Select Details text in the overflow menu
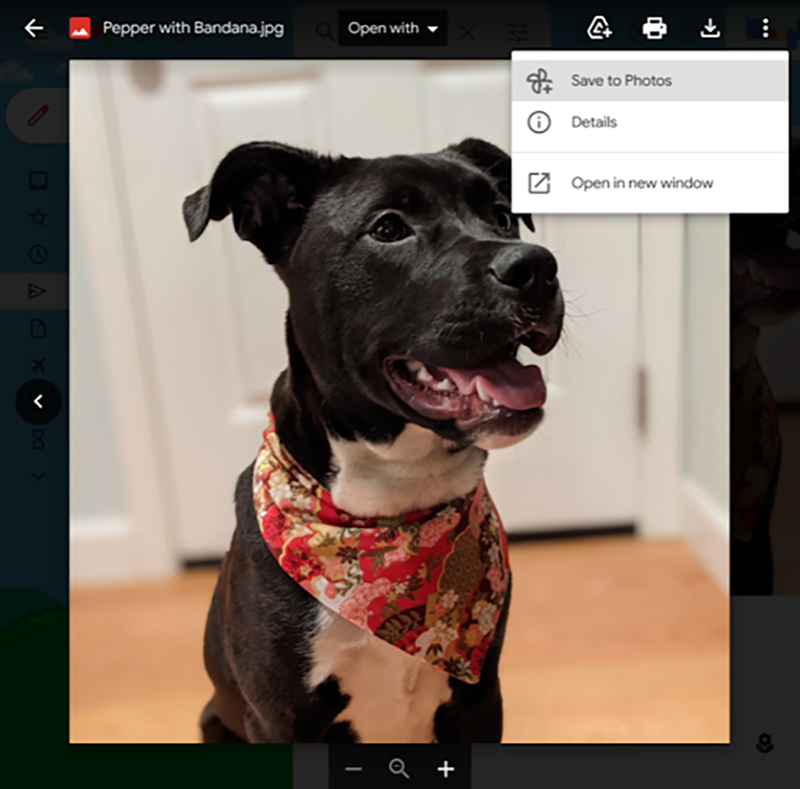Viewport: 800px width, 789px height. [594, 122]
